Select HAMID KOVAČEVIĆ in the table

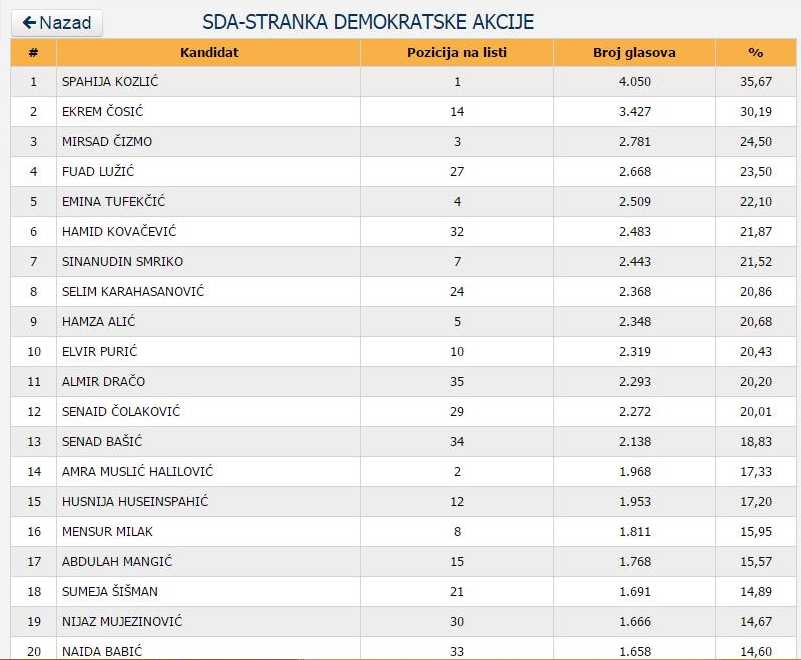click(x=118, y=232)
